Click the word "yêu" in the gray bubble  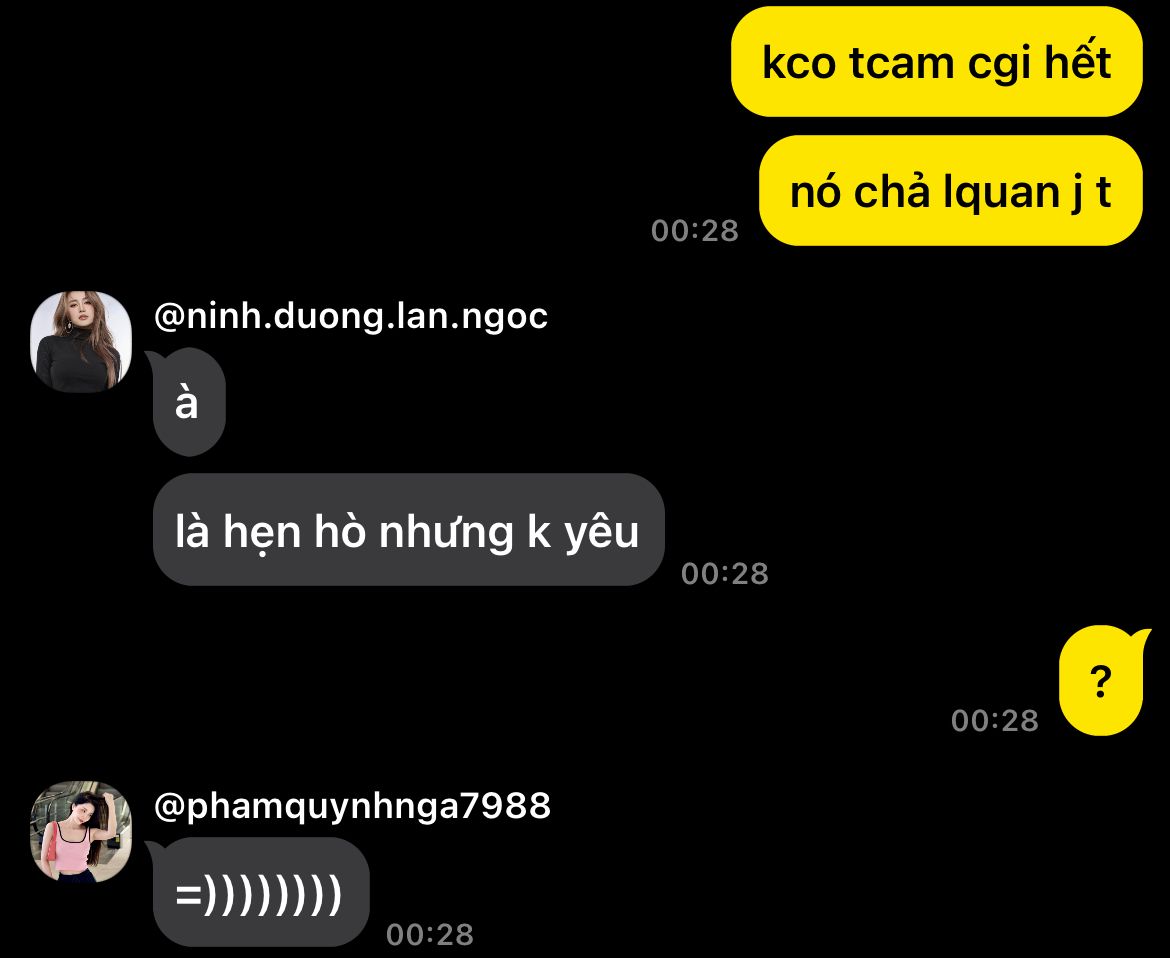pyautogui.click(x=601, y=531)
